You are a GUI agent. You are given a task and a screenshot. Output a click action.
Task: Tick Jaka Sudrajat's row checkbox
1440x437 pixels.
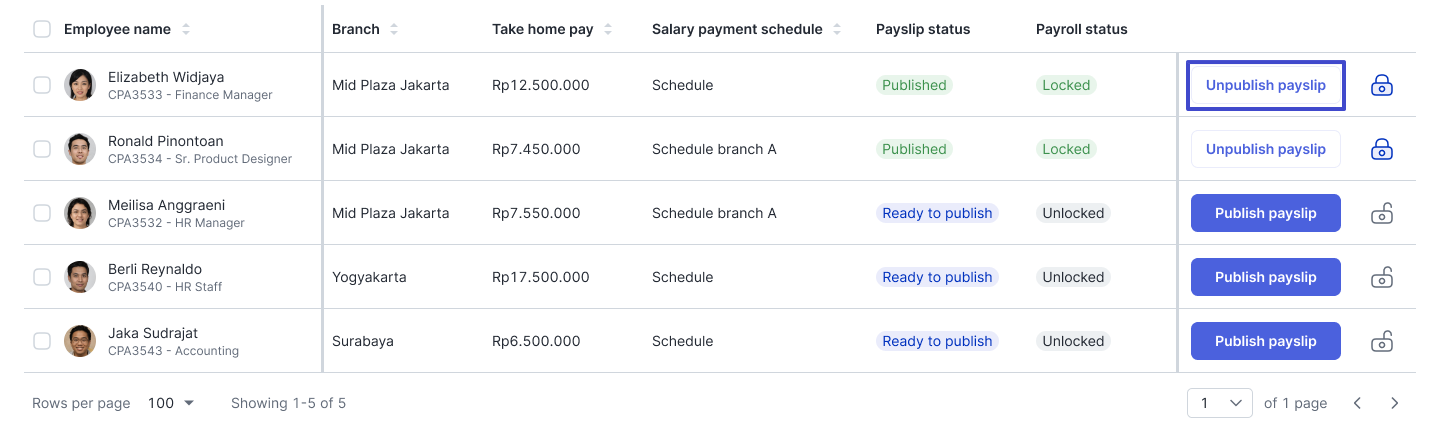coord(42,341)
